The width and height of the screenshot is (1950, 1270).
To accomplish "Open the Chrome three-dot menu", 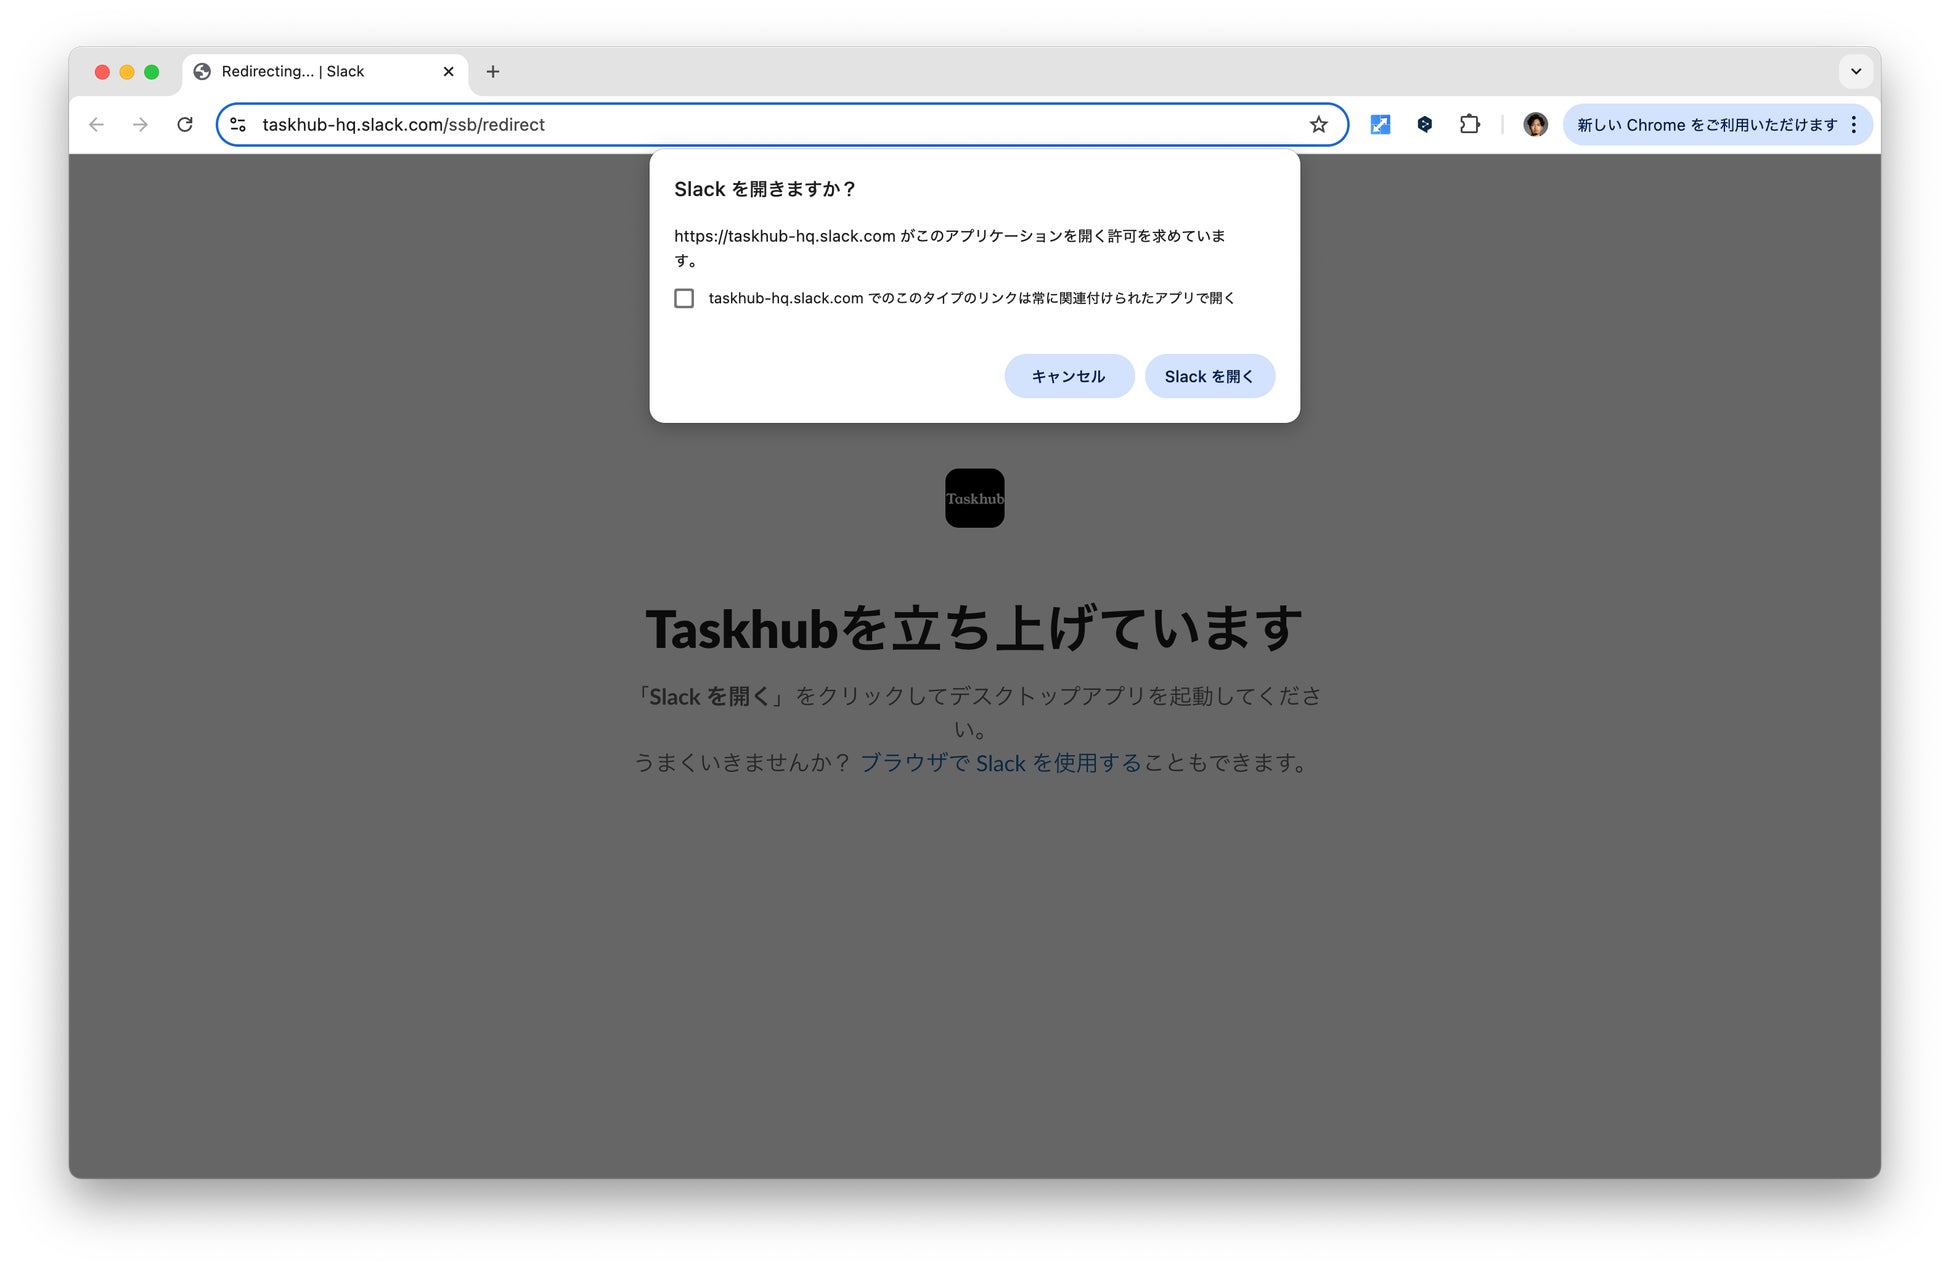I will pyautogui.click(x=1853, y=125).
